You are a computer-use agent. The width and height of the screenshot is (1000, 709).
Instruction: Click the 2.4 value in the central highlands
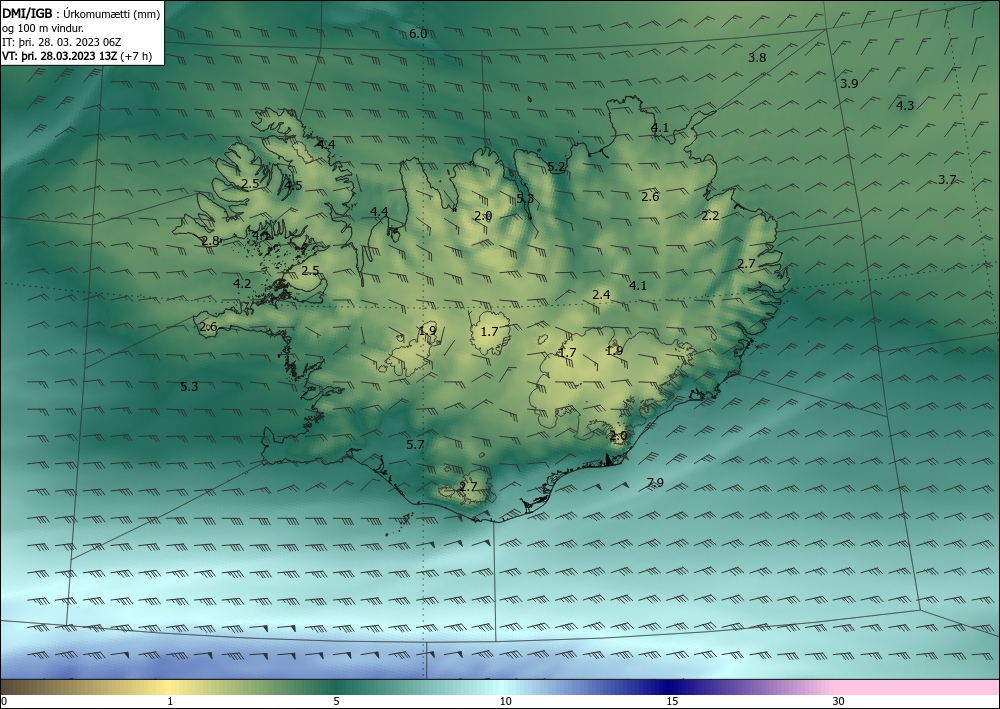pyautogui.click(x=601, y=295)
